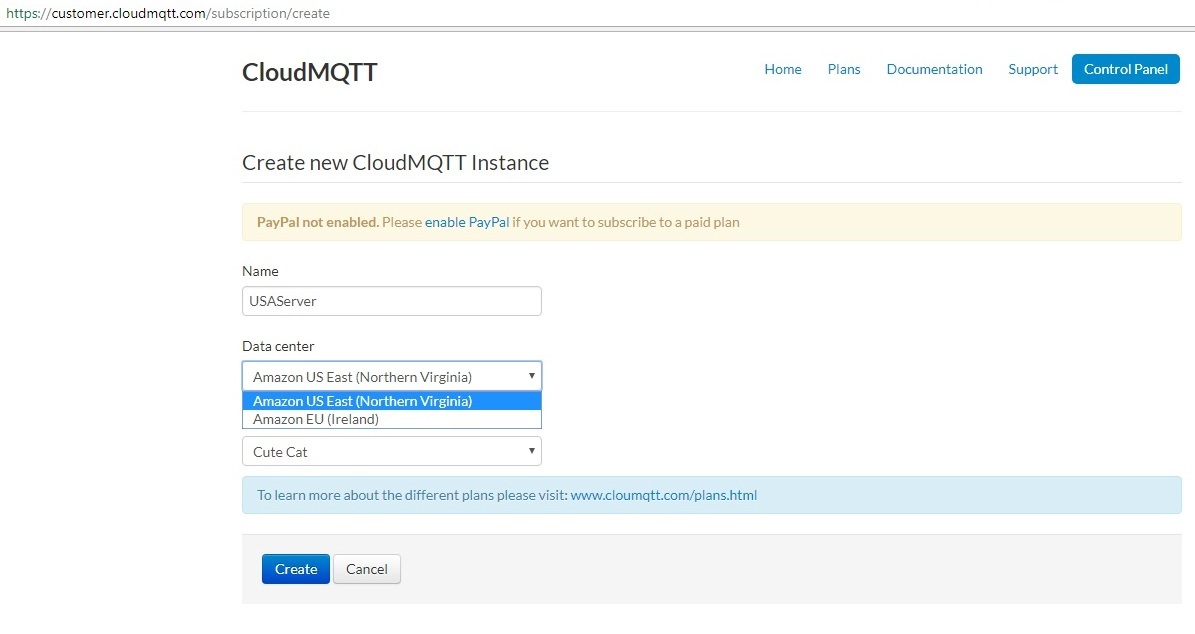Collapse the Data center dropdown box
Viewport: 1195px width, 634px height.
click(391, 376)
